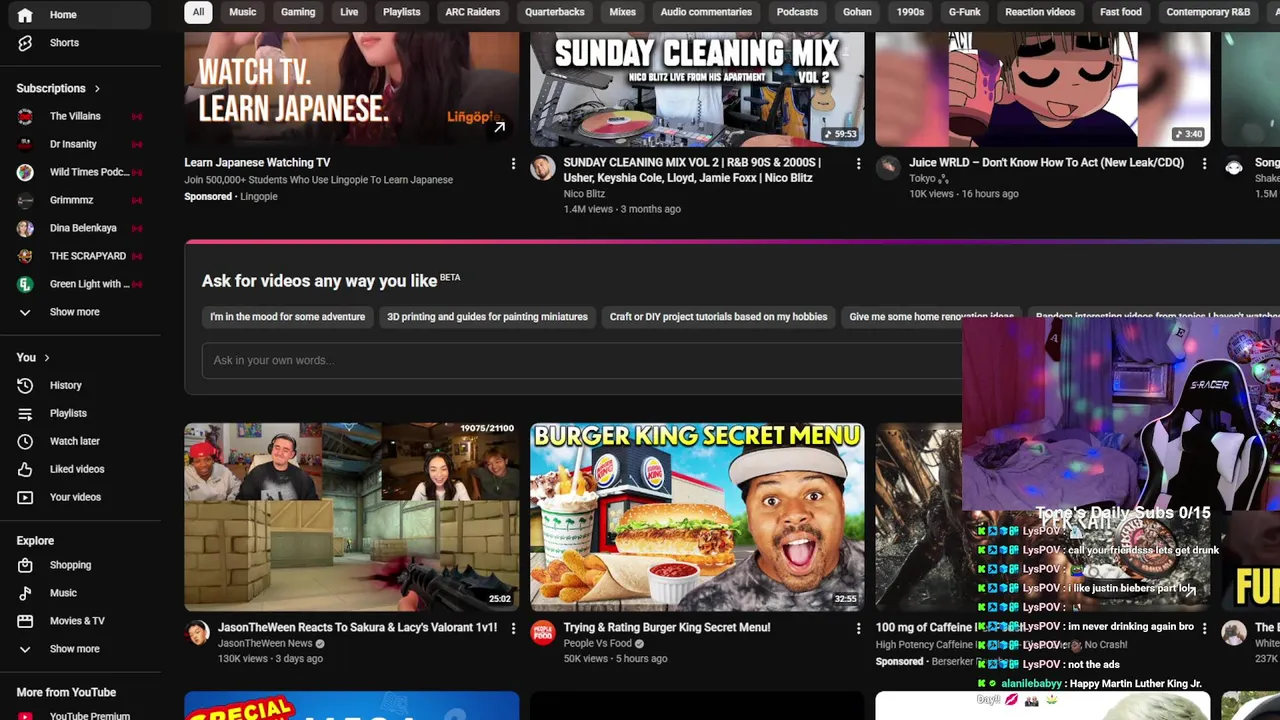Select the ARC Raiders filter chip
This screenshot has height=720, width=1280.
pos(473,12)
